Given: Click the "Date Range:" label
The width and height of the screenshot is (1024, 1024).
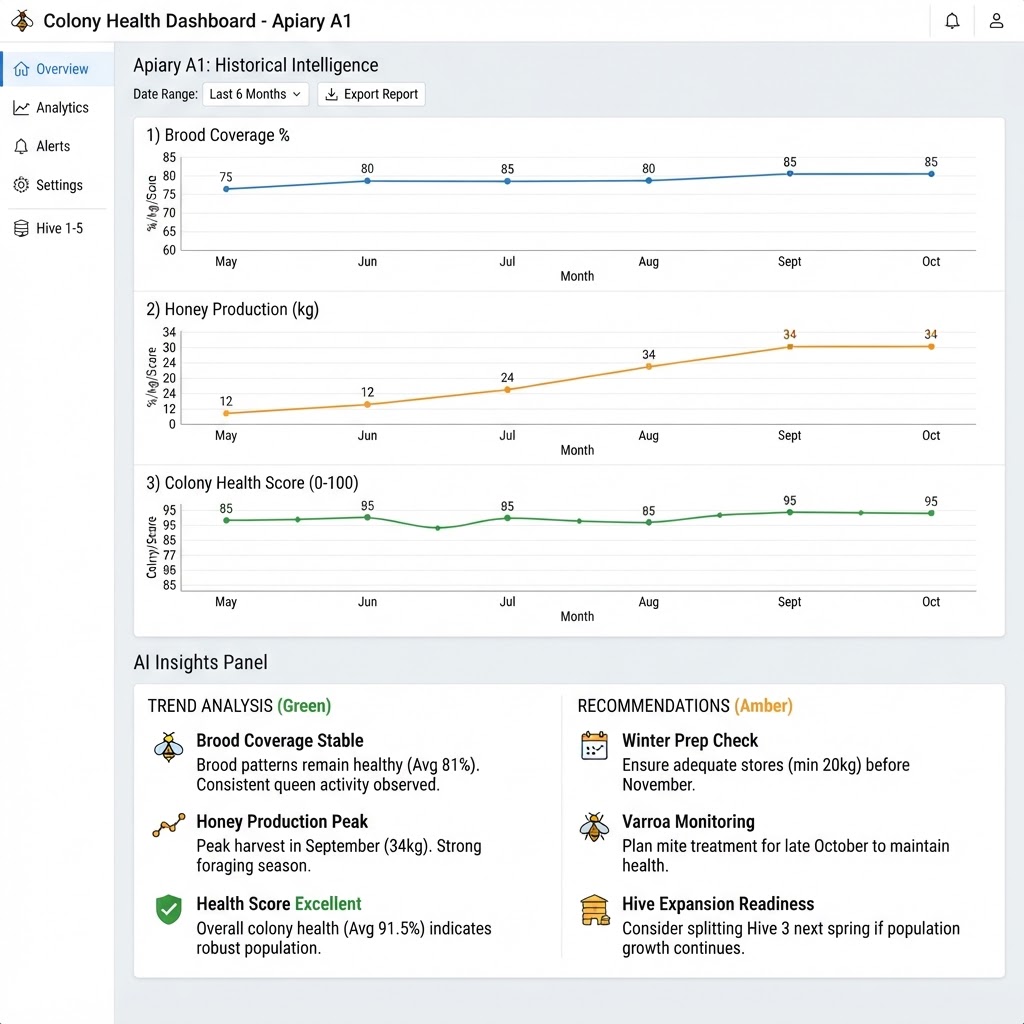Looking at the screenshot, I should [165, 94].
